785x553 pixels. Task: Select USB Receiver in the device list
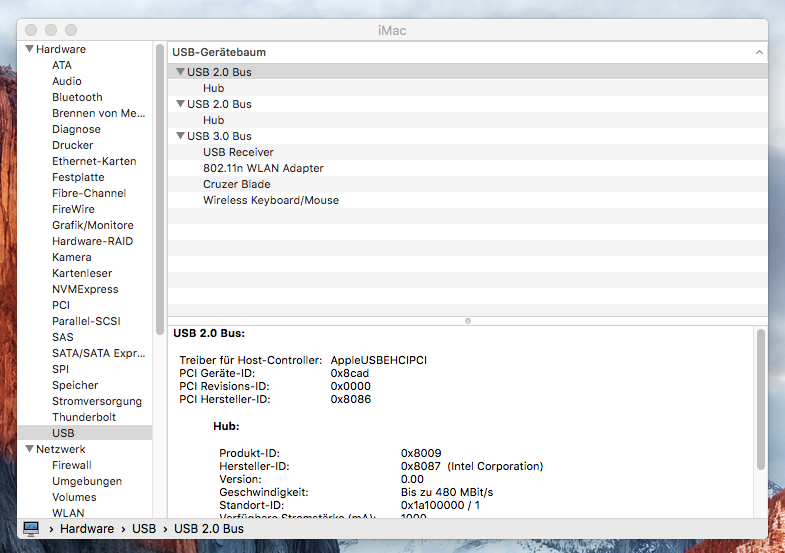(x=238, y=152)
